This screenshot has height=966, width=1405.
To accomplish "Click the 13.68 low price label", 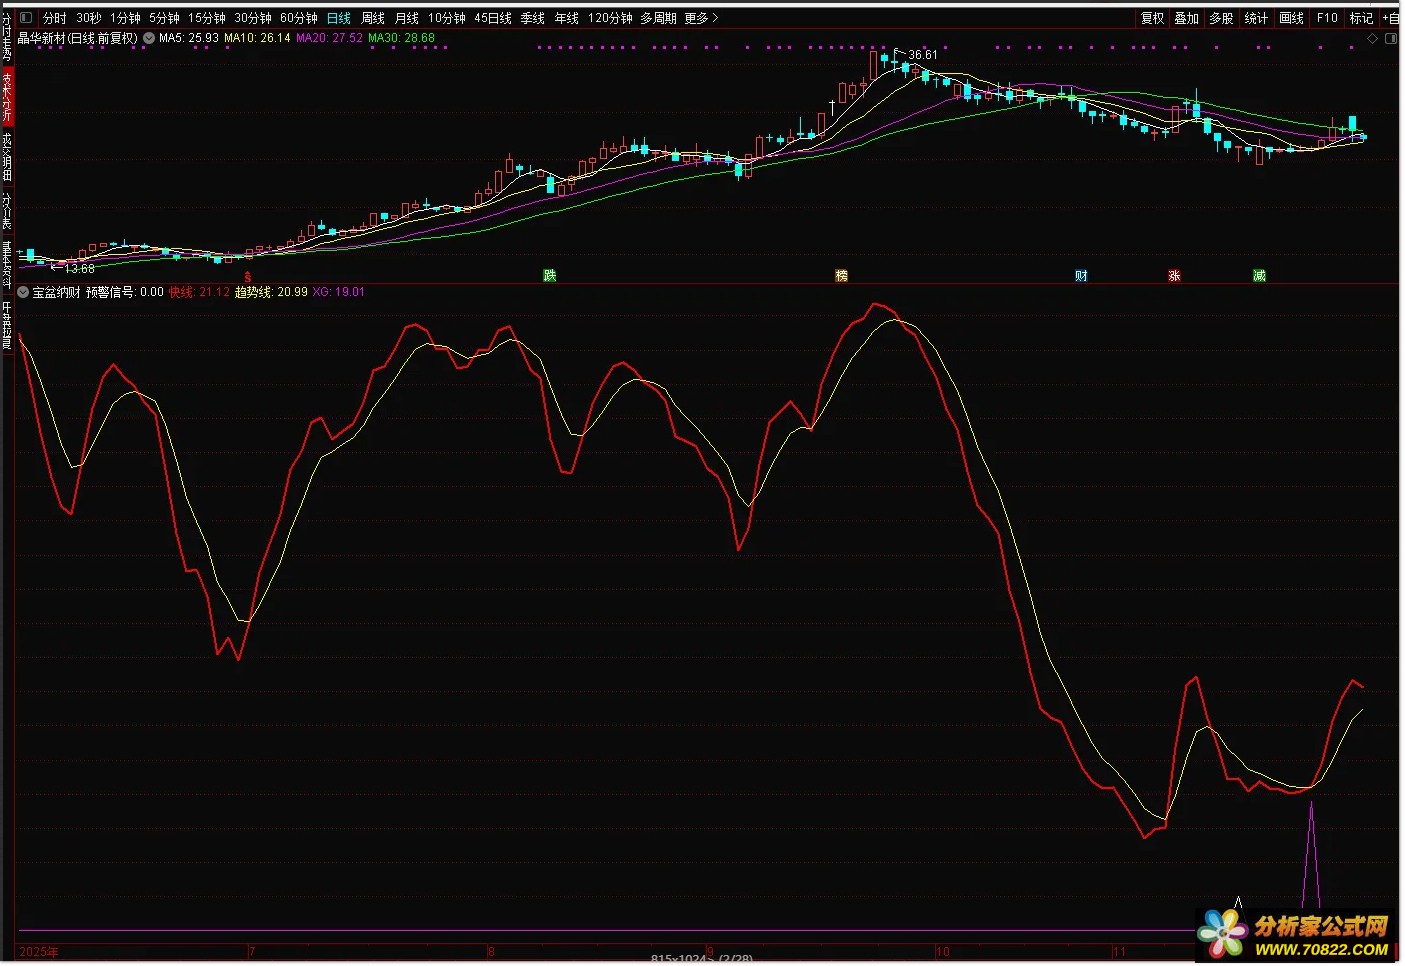I will point(80,269).
